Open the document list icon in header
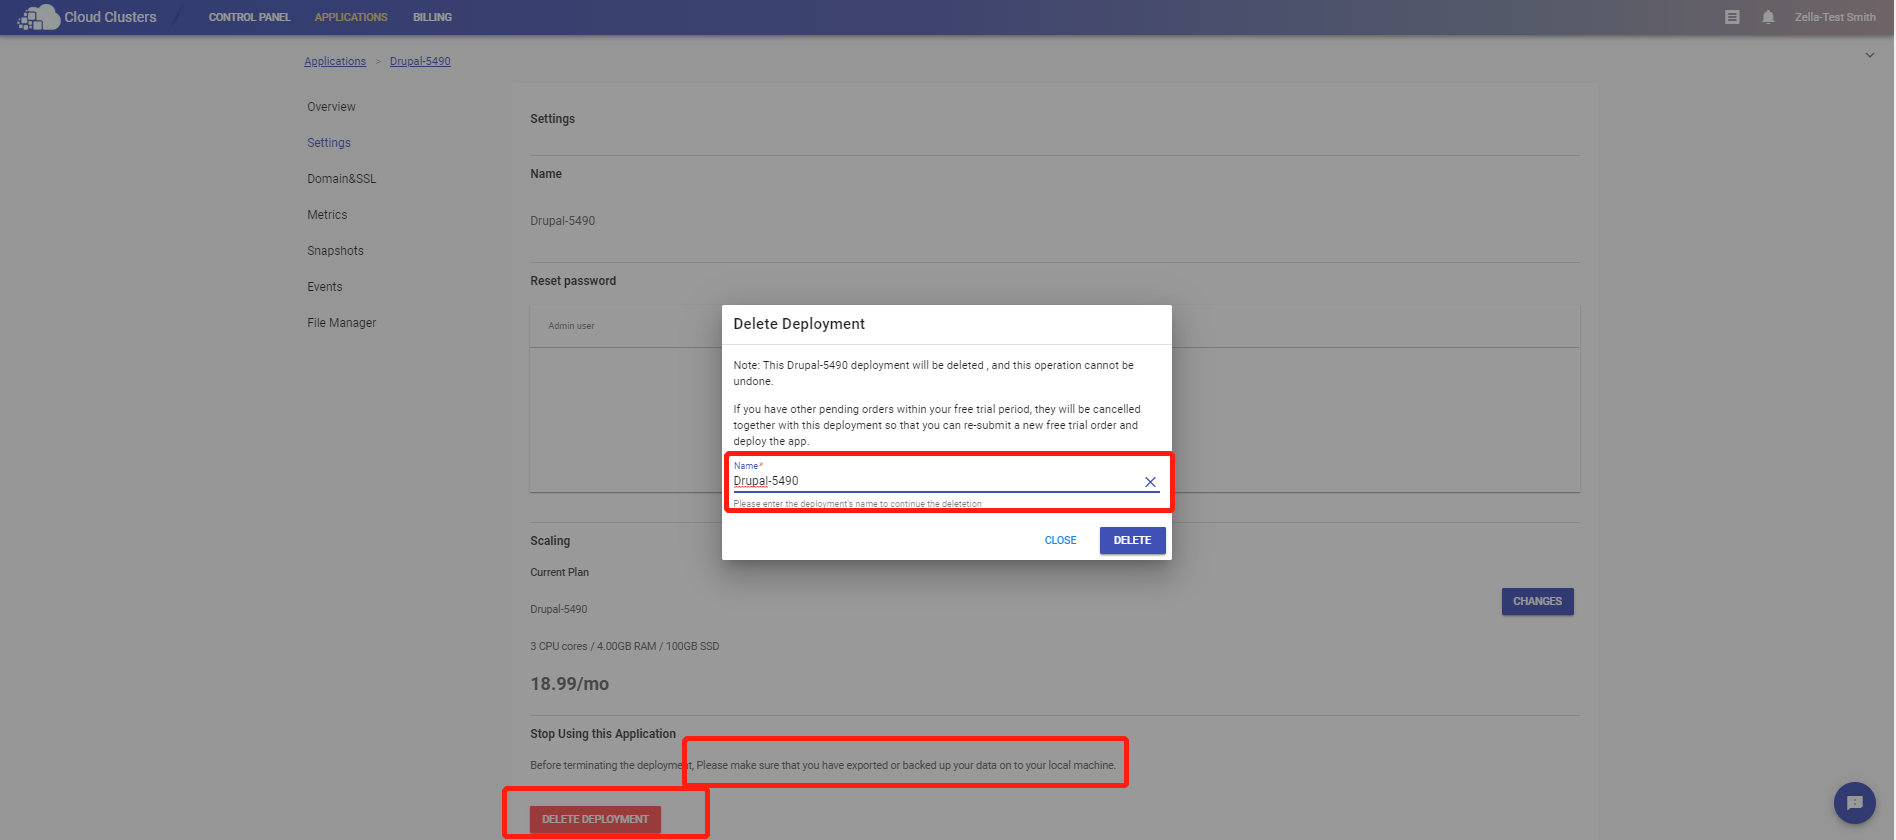Image resolution: width=1896 pixels, height=840 pixels. (x=1732, y=17)
